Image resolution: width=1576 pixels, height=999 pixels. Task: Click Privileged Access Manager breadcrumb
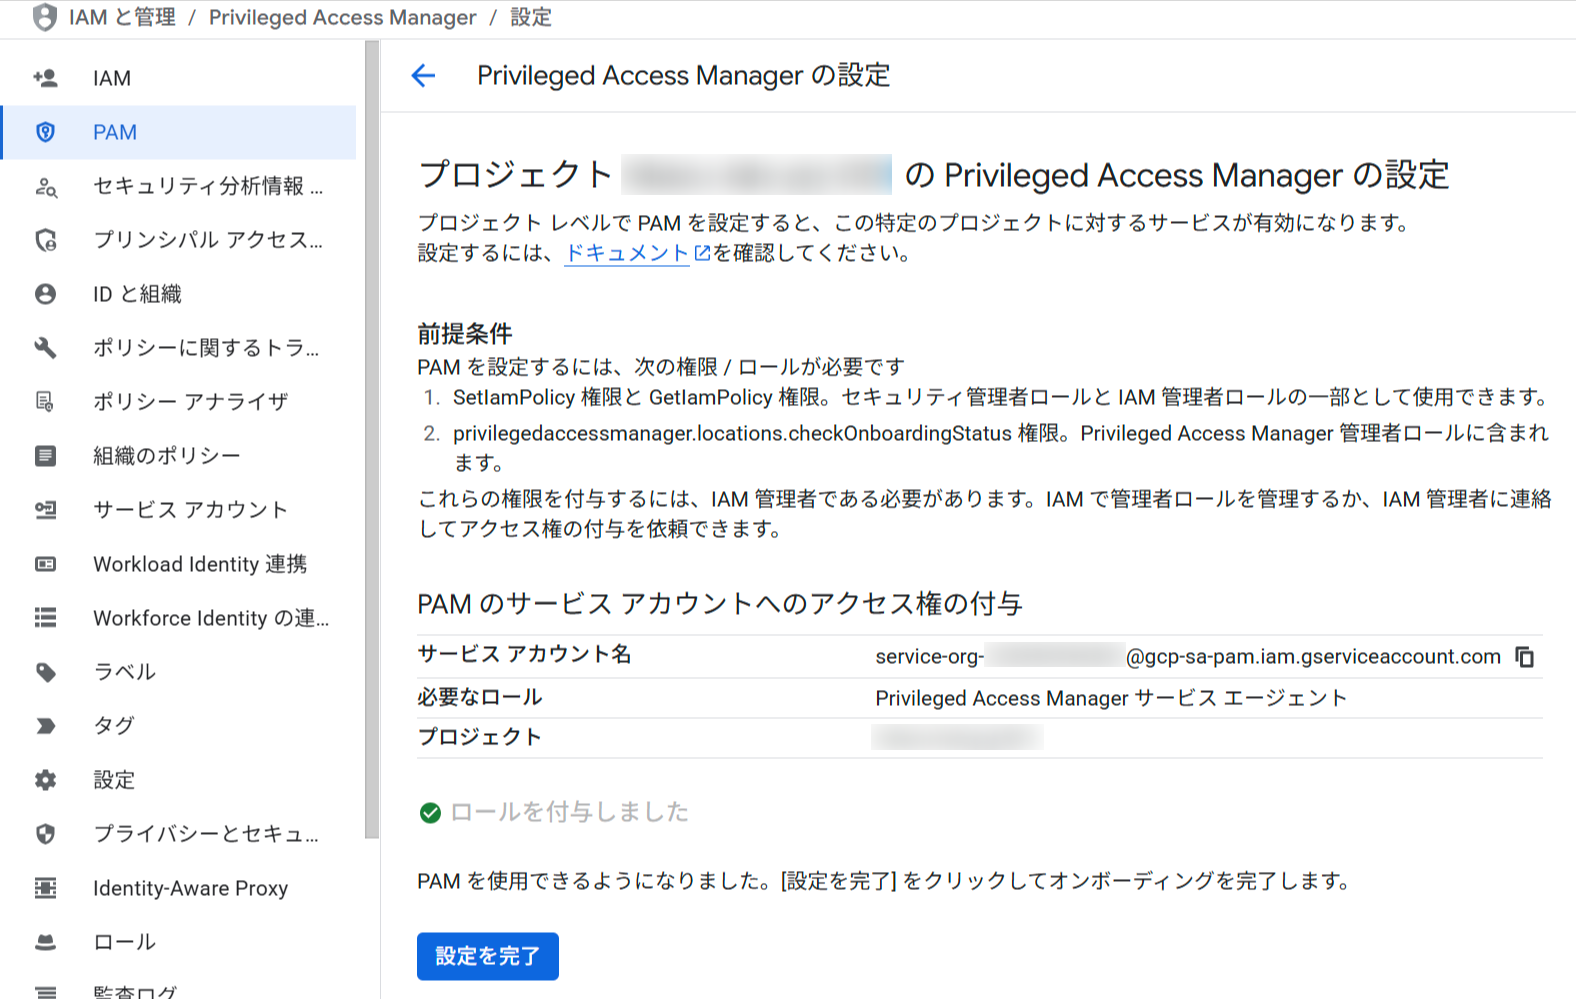click(x=342, y=18)
